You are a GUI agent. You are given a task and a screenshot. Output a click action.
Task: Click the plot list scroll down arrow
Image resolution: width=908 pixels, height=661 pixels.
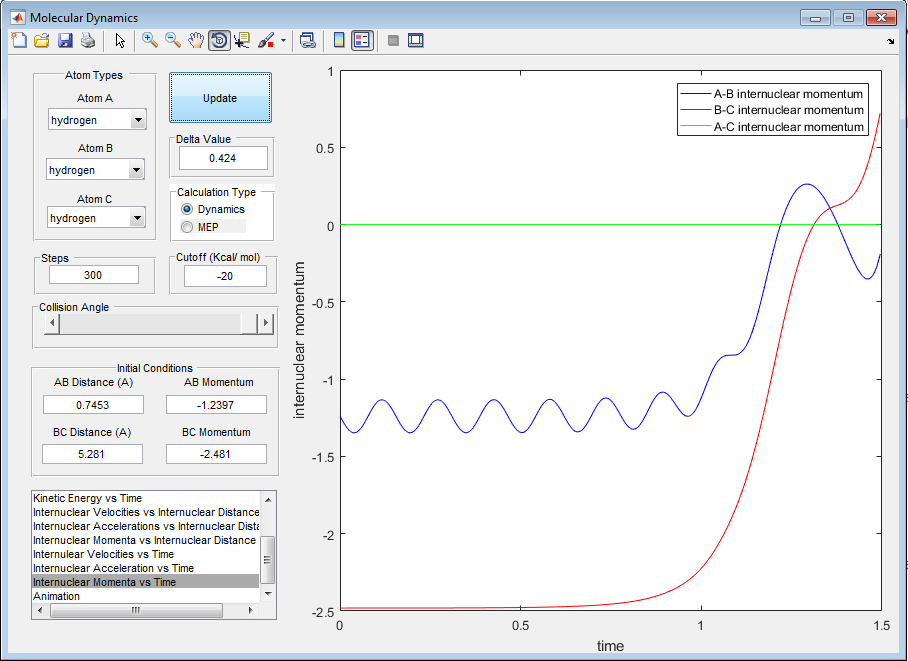[268, 594]
